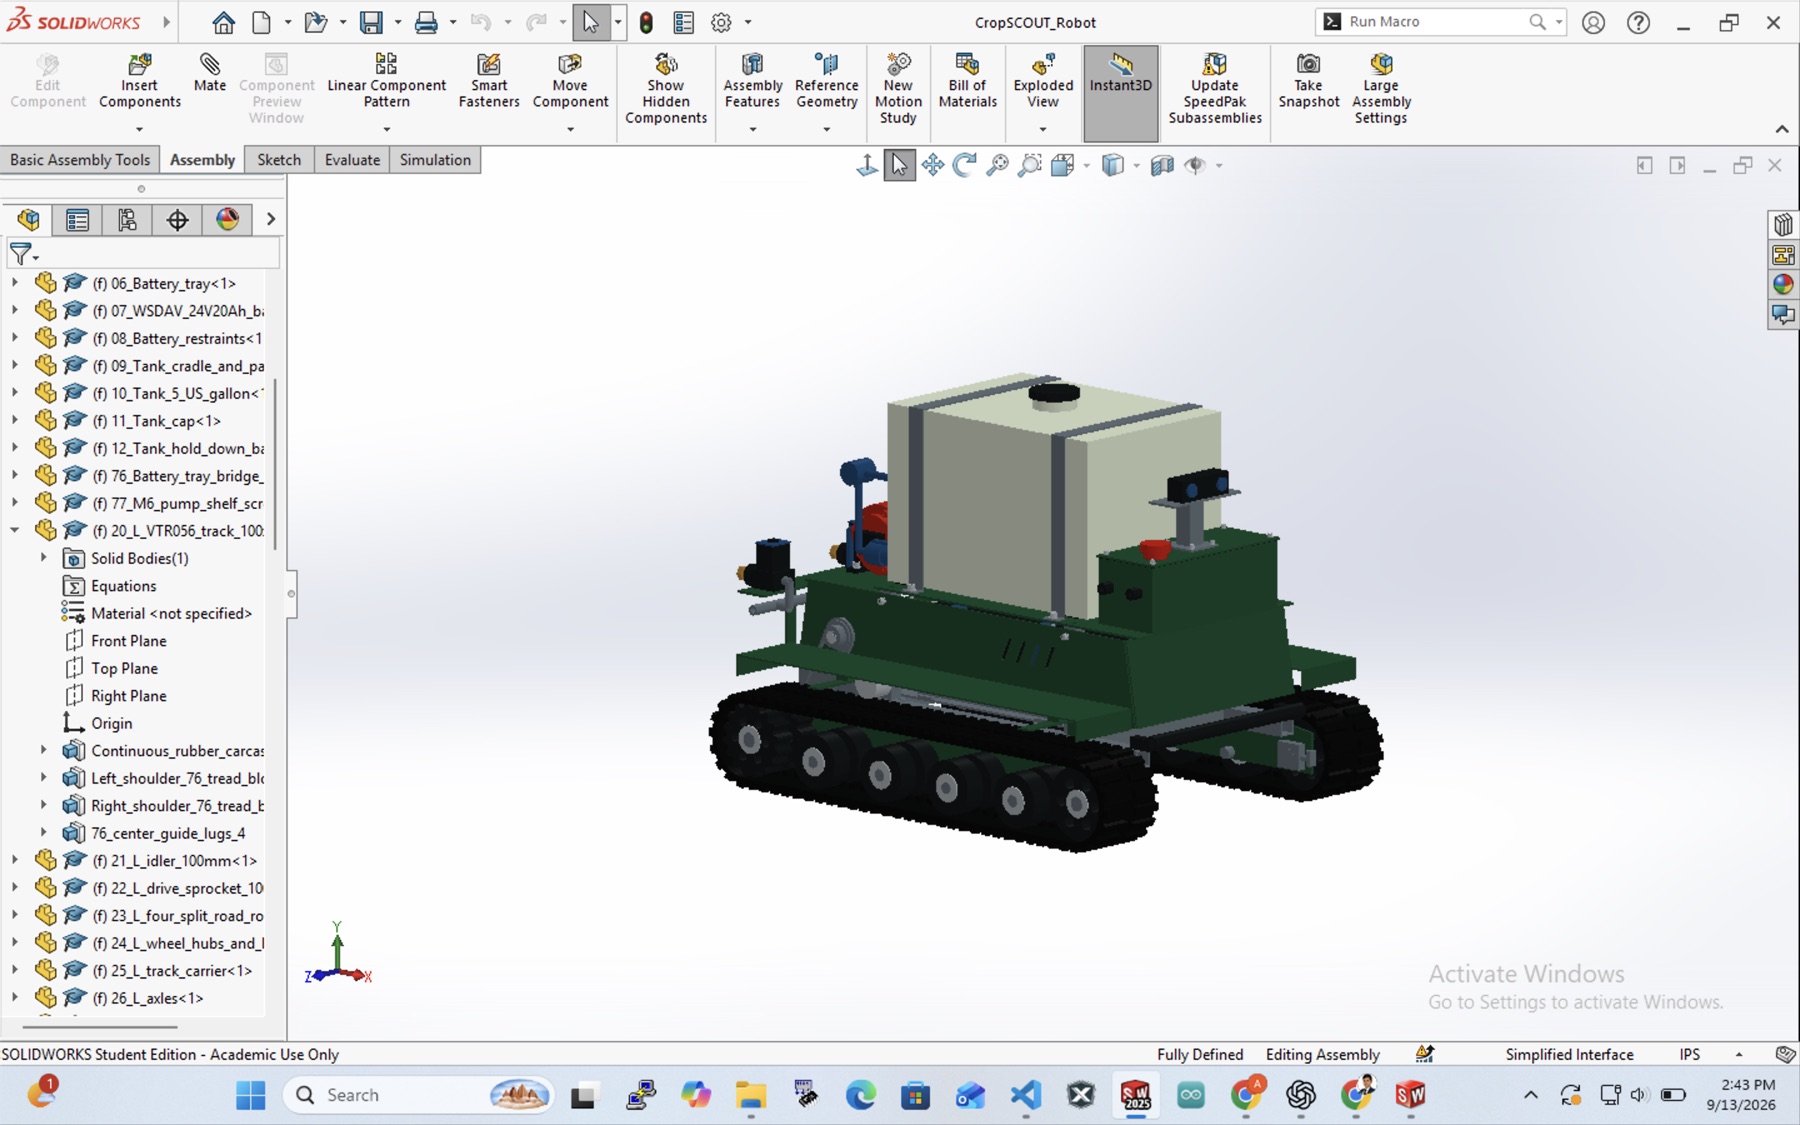Image resolution: width=1800 pixels, height=1125 pixels.
Task: Click Reference Geometry icon
Action: pyautogui.click(x=827, y=80)
